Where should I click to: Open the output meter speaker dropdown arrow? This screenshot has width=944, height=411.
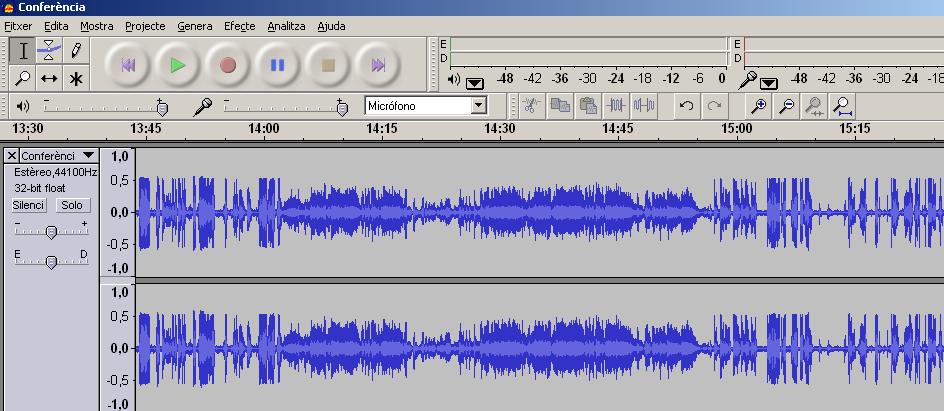(474, 82)
